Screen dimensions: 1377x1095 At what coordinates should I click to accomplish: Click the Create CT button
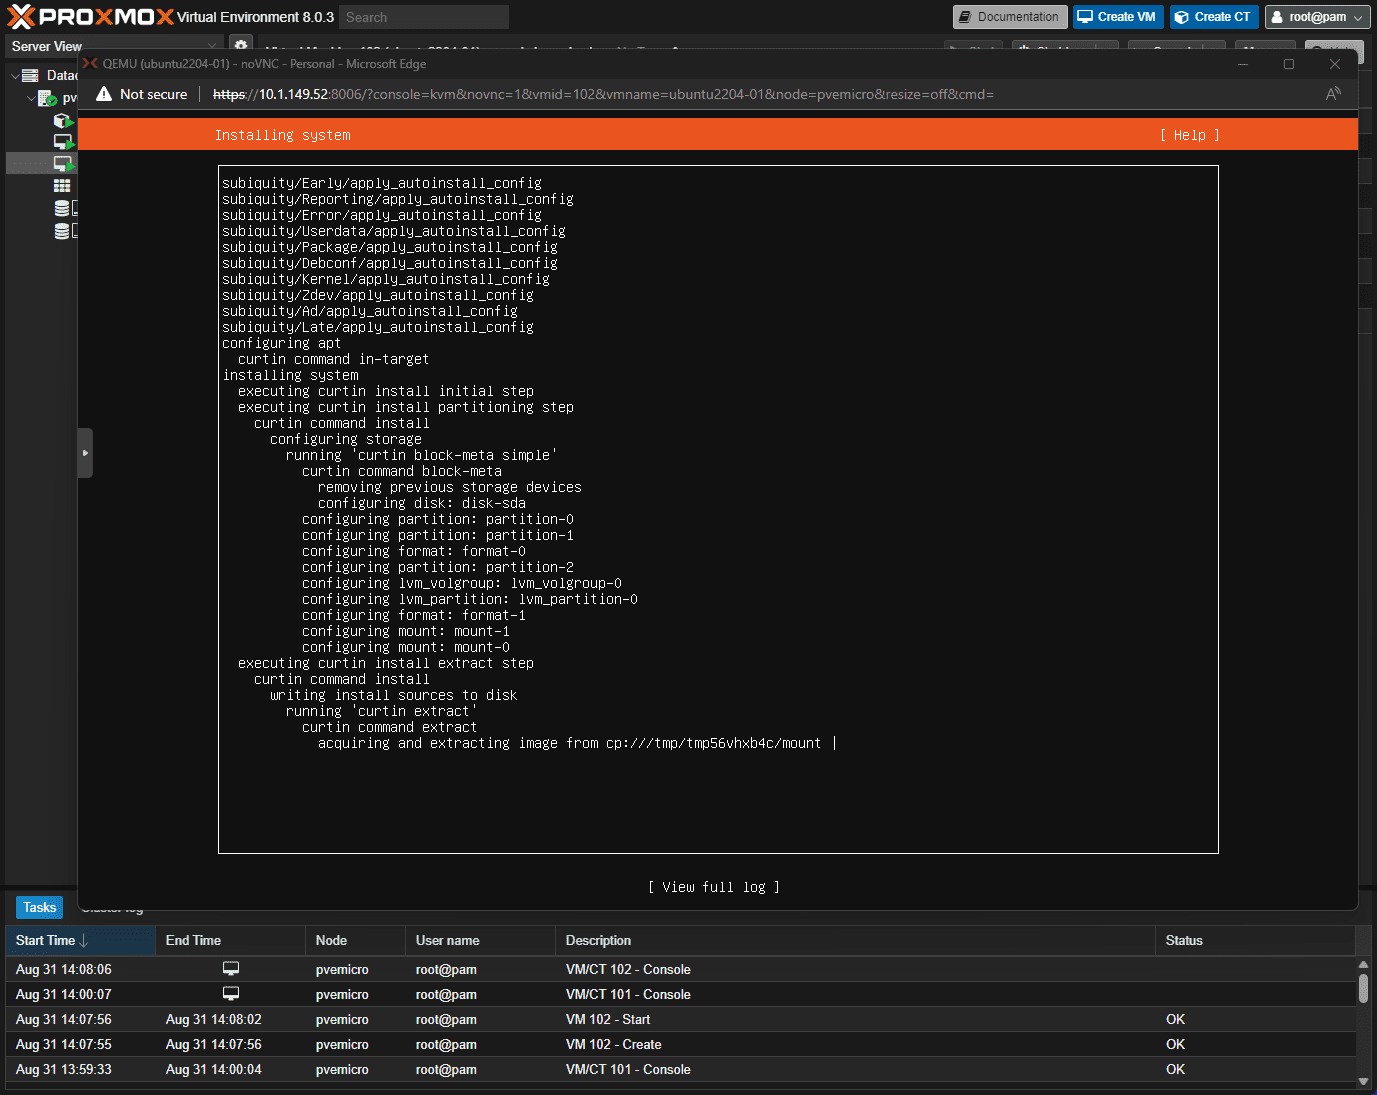pos(1213,17)
